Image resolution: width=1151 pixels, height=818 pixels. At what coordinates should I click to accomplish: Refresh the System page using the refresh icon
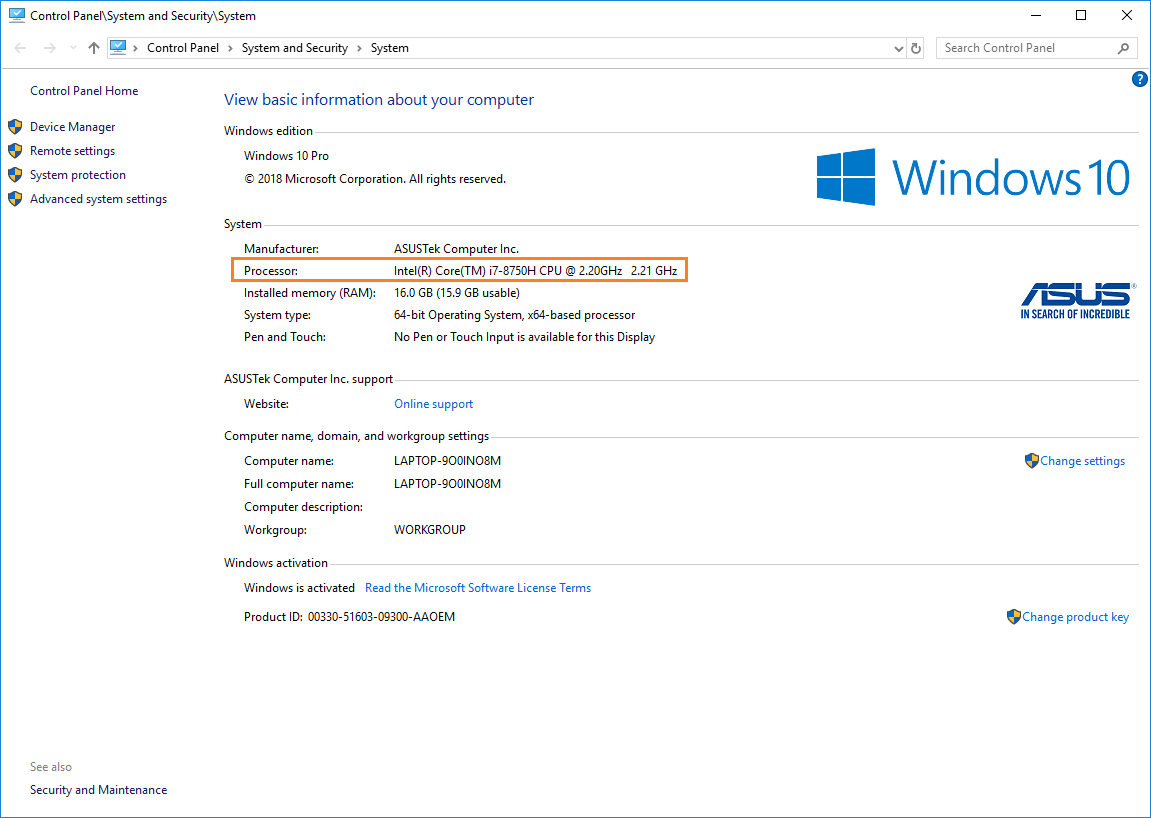(x=916, y=48)
